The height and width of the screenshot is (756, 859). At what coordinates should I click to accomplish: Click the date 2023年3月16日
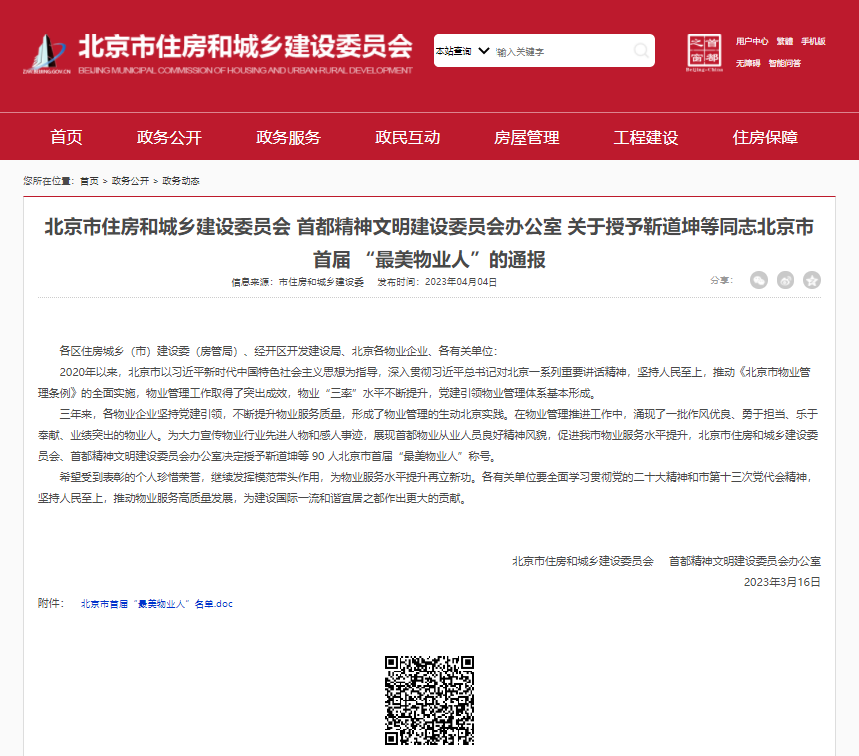[x=782, y=582]
